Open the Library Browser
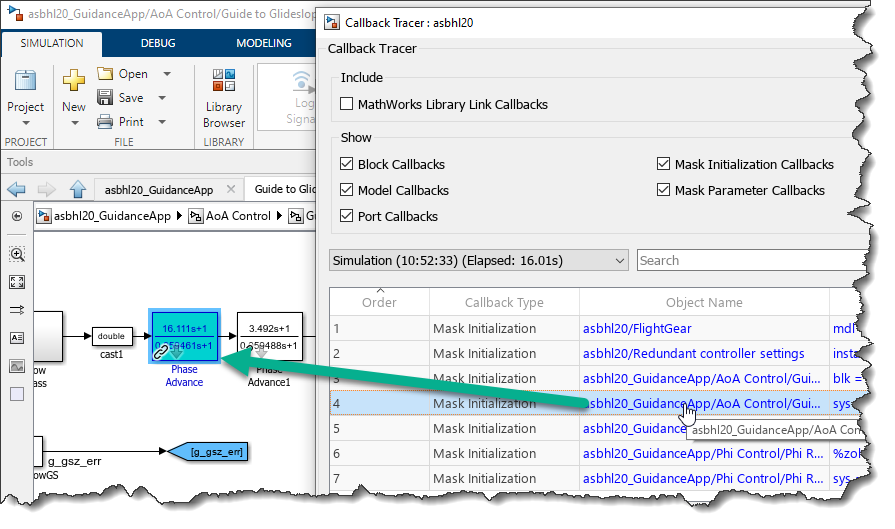895x529 pixels. 223,98
